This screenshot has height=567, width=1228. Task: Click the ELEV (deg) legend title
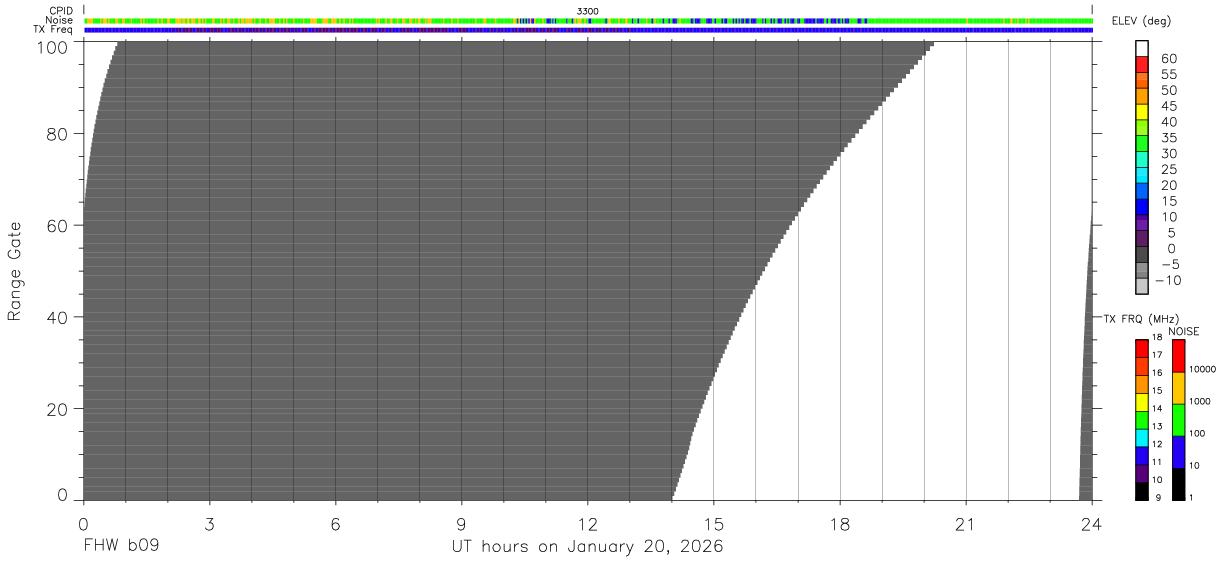1140,22
